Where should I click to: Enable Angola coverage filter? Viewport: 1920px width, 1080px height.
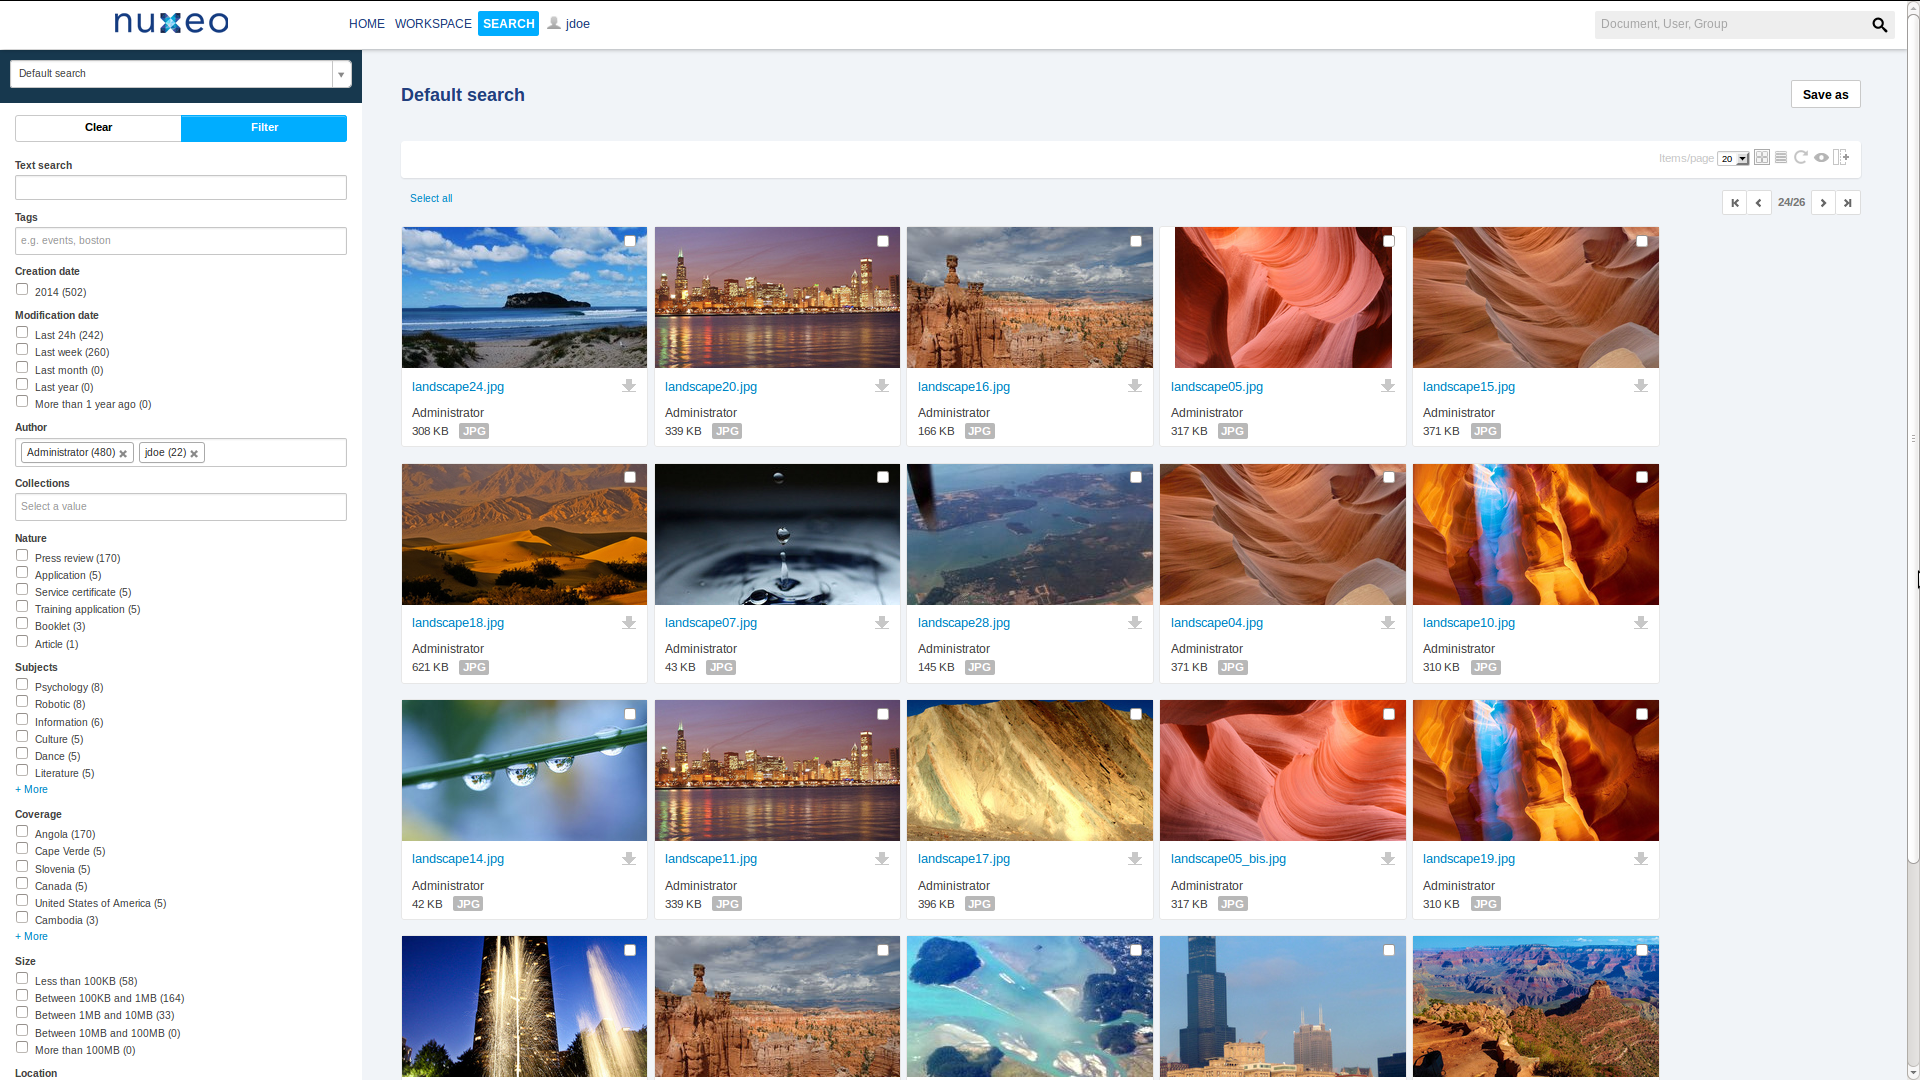click(x=22, y=832)
